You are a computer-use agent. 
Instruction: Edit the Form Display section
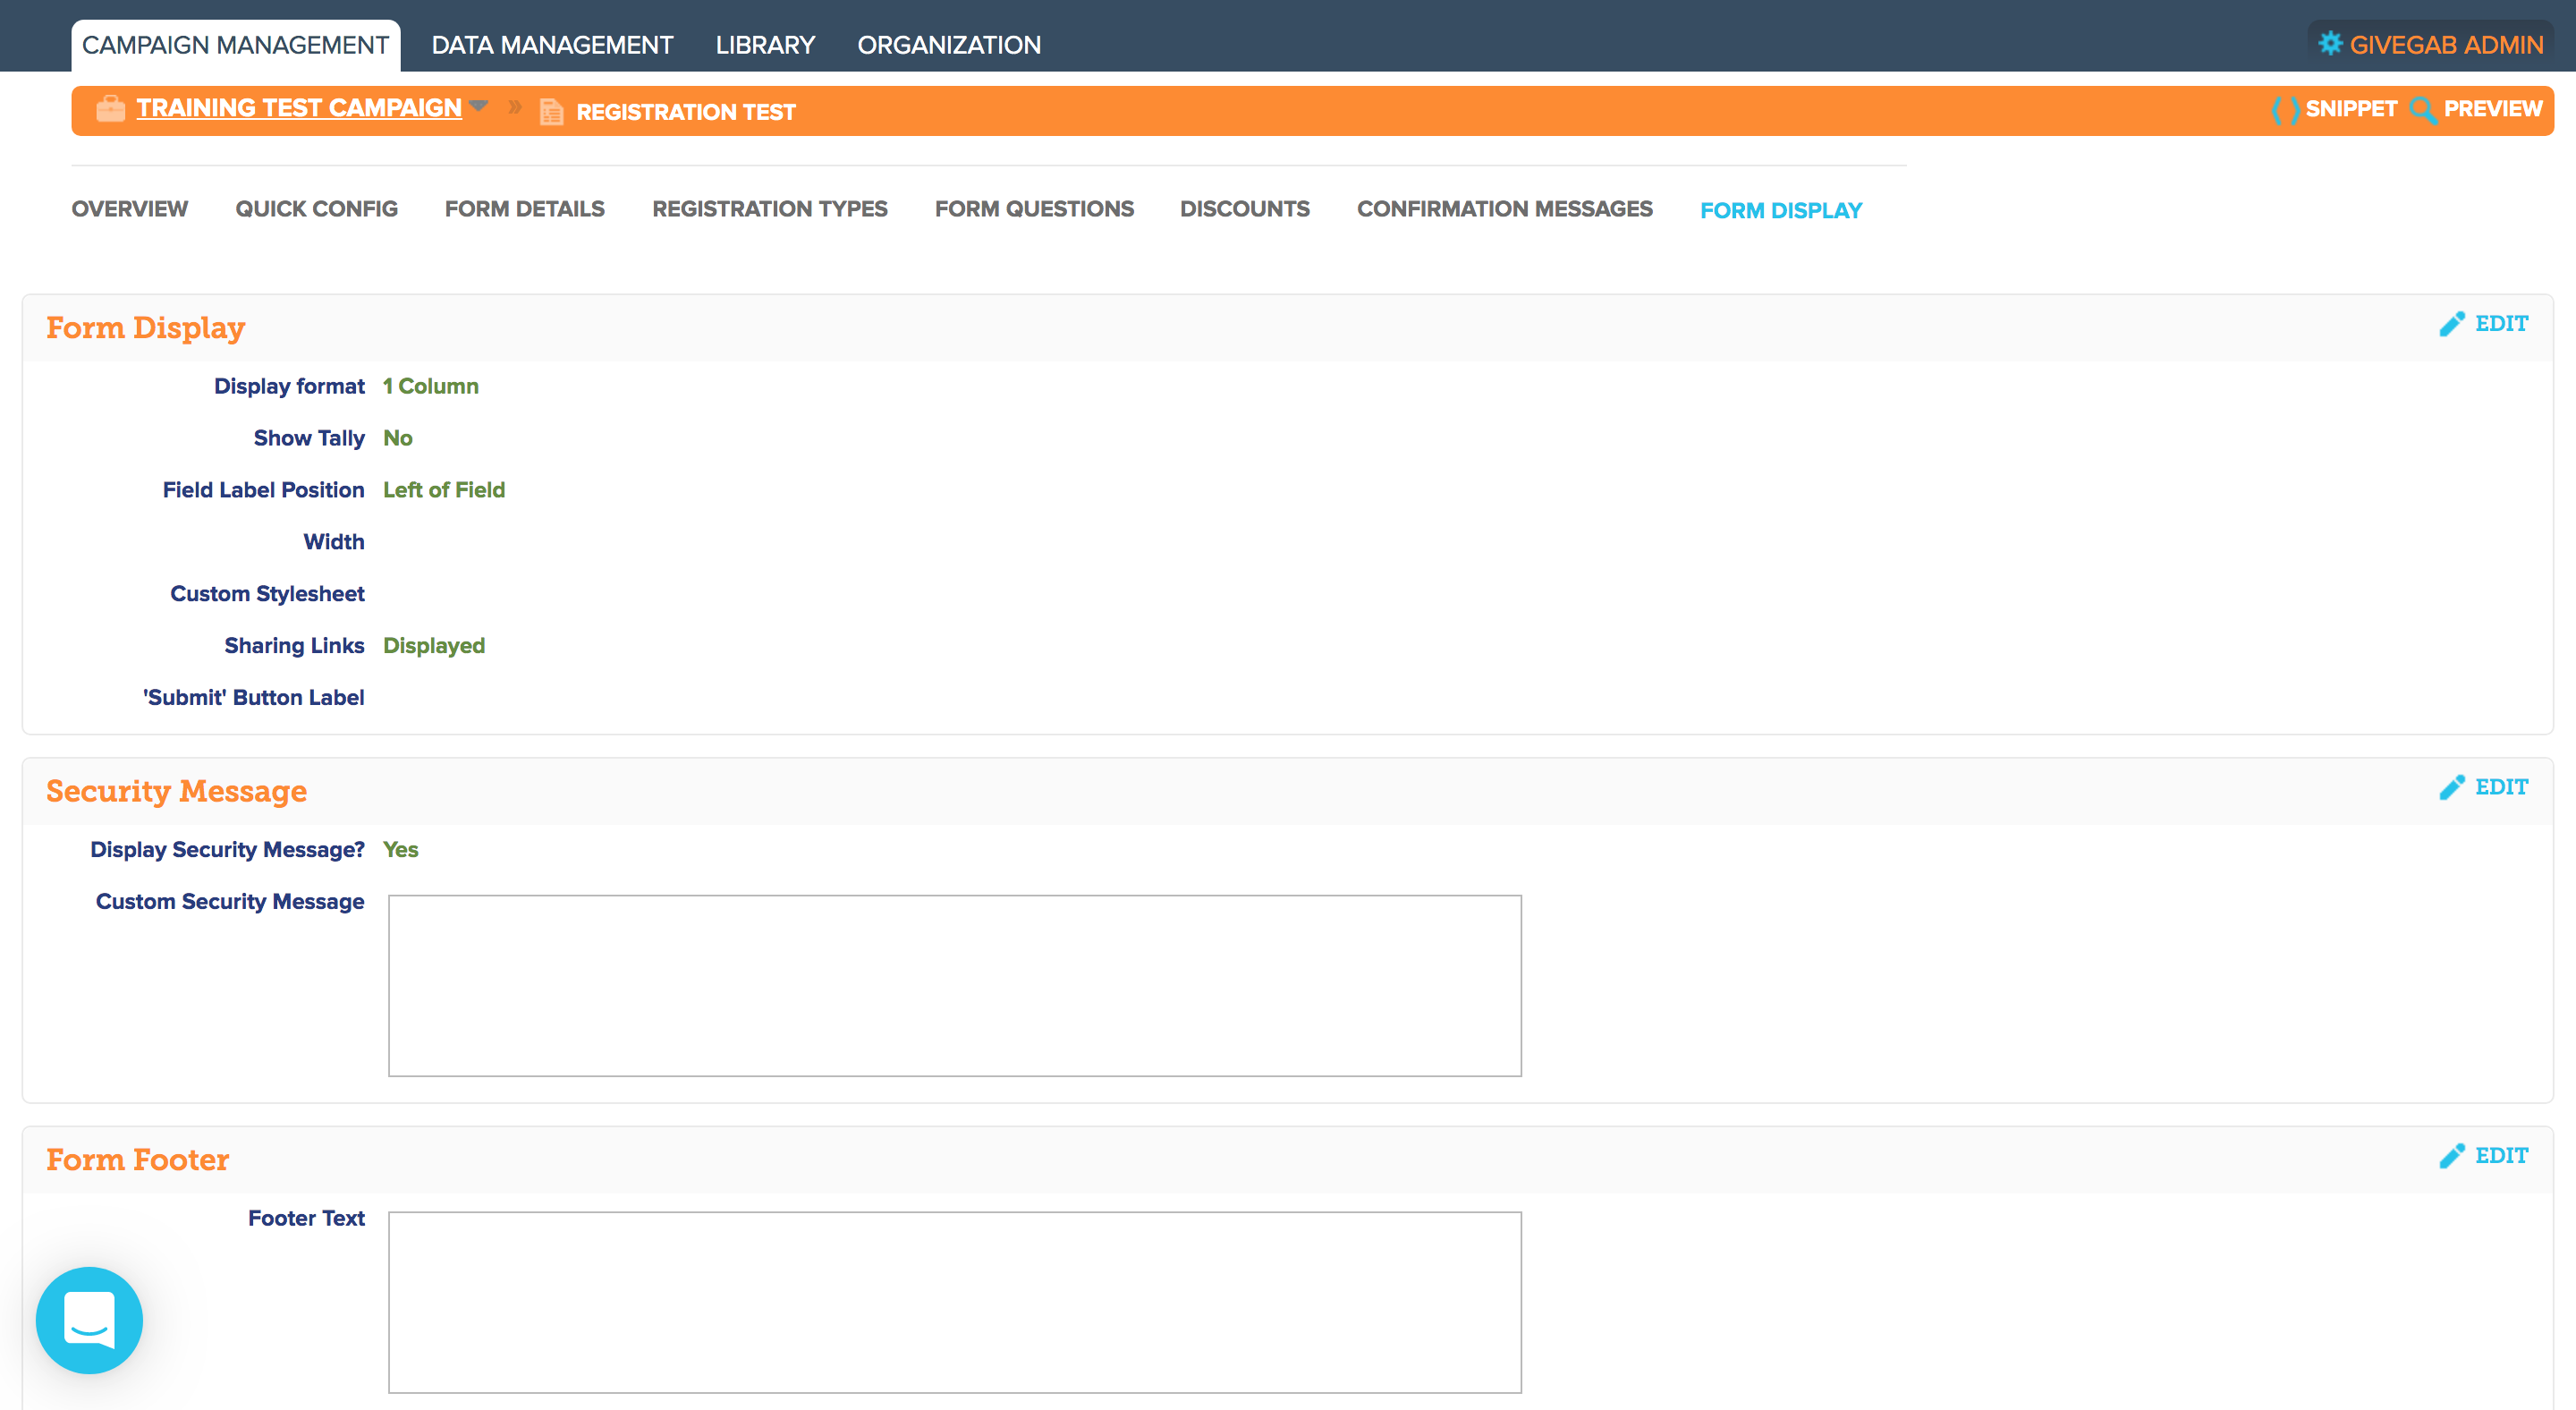pos(2501,324)
